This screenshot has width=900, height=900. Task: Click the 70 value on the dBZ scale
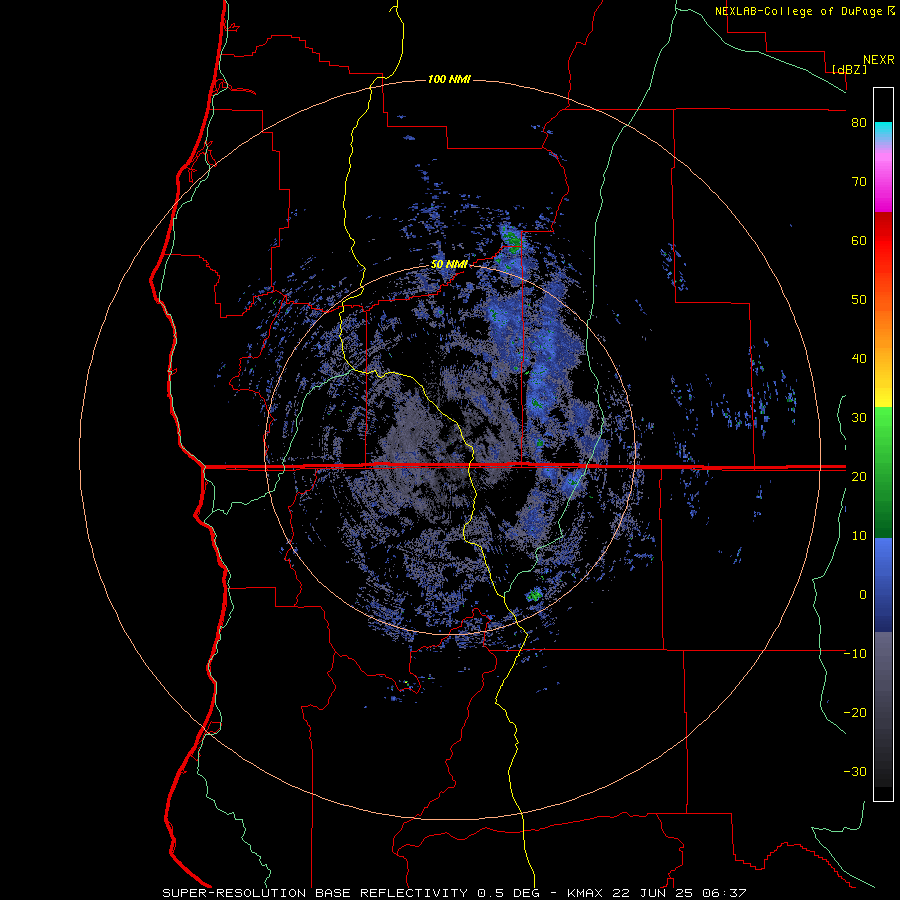(859, 182)
